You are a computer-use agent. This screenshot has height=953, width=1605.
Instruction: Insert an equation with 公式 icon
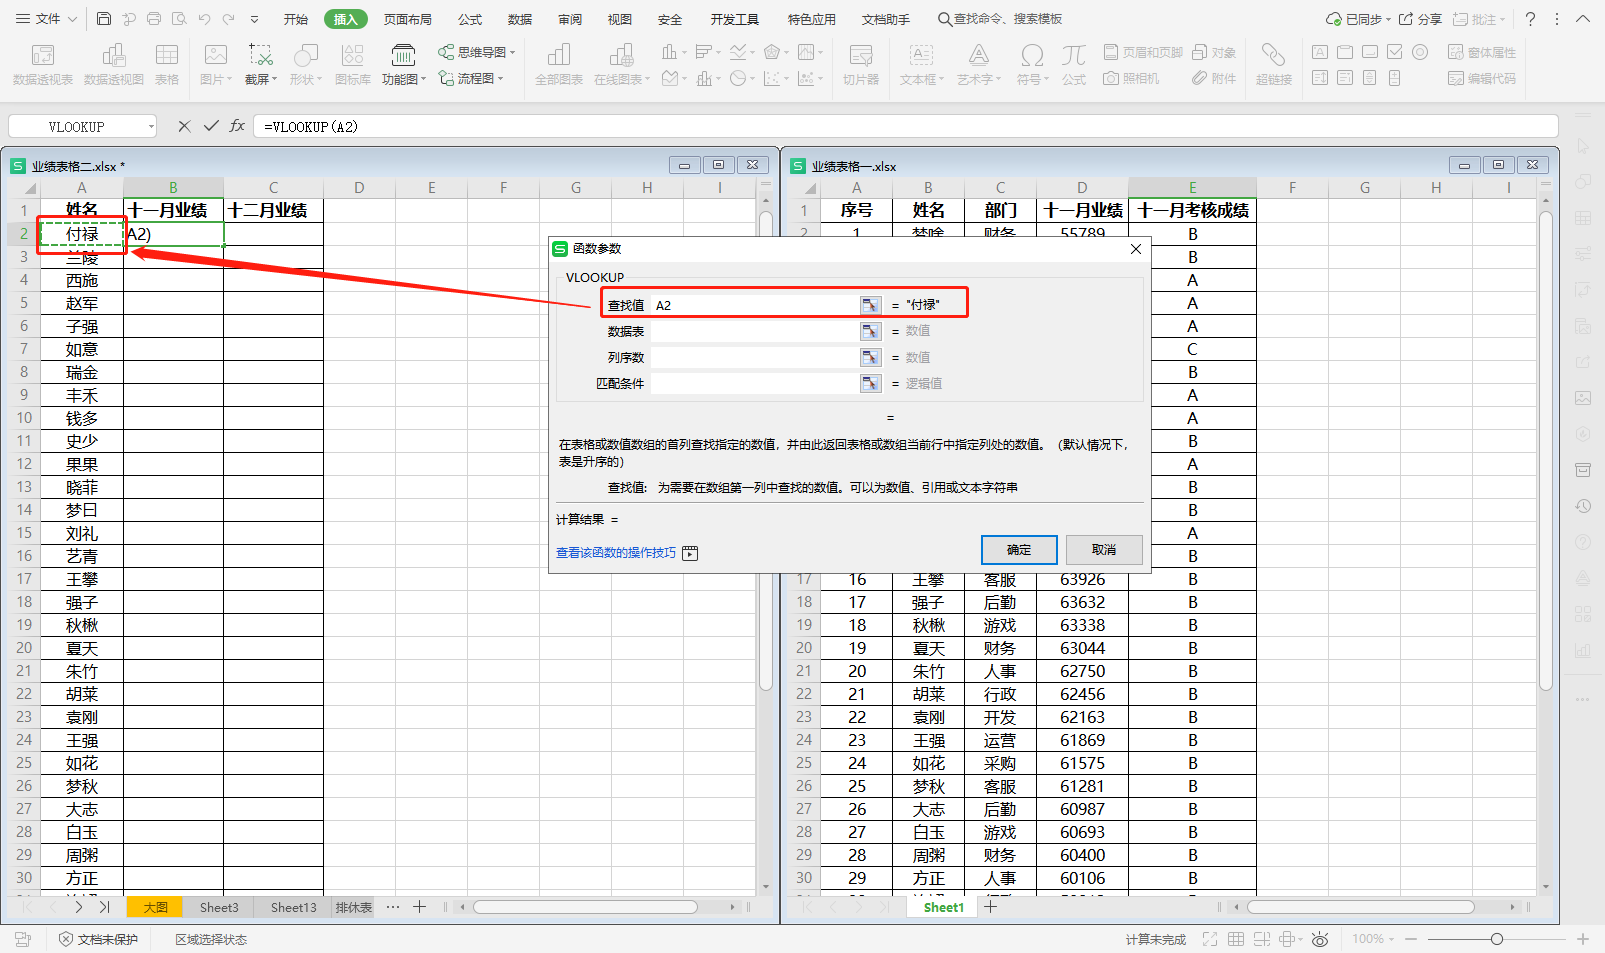click(1073, 62)
